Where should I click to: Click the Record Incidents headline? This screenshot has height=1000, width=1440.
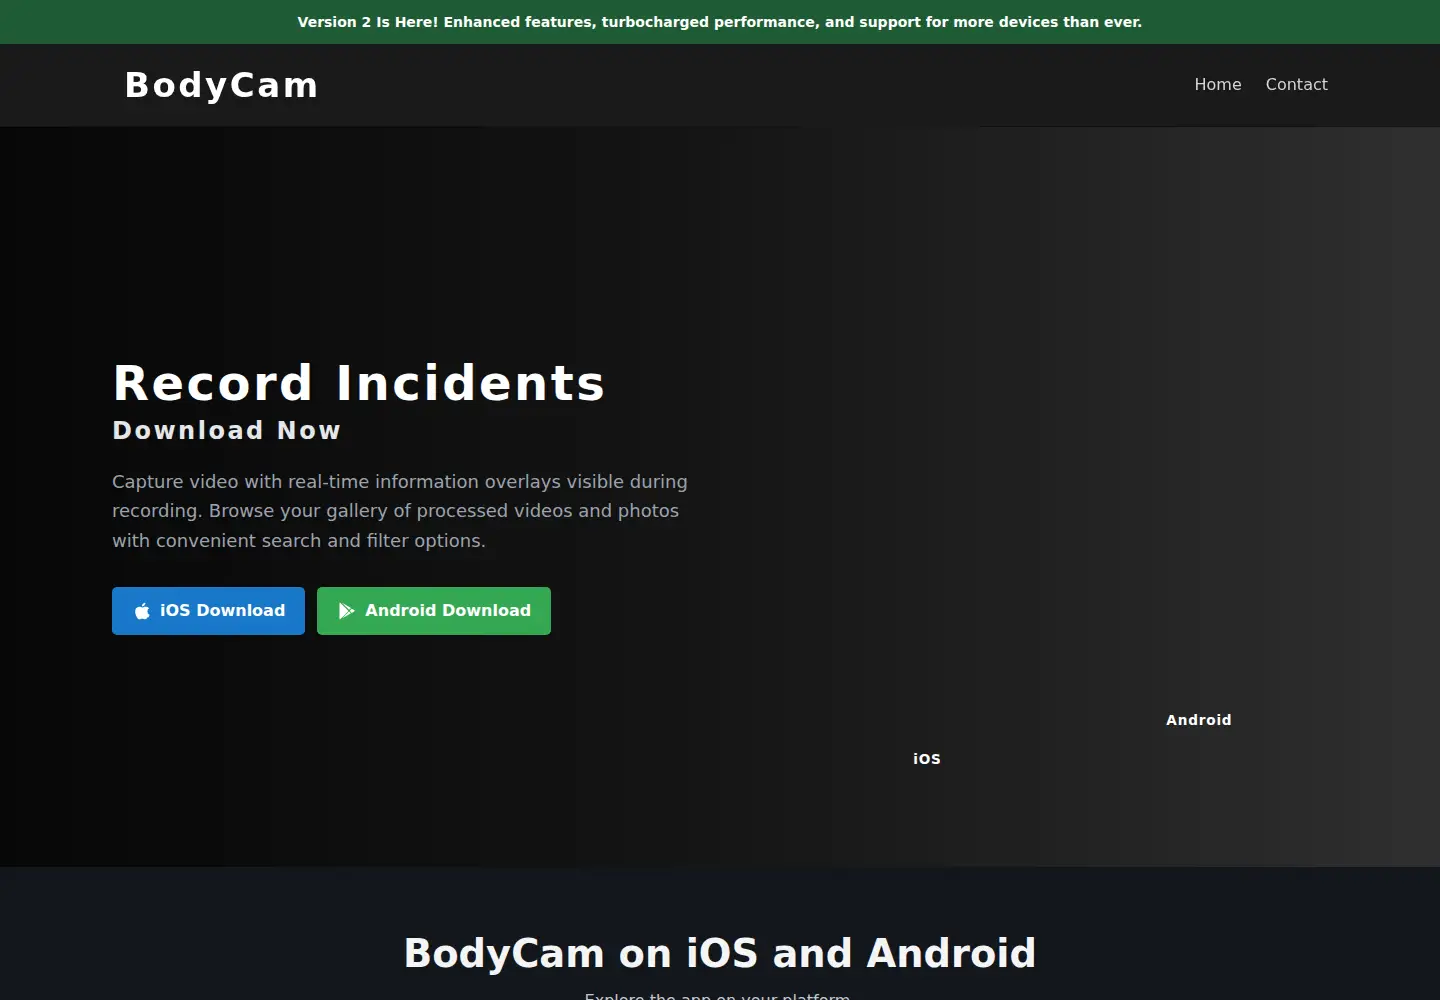(359, 383)
